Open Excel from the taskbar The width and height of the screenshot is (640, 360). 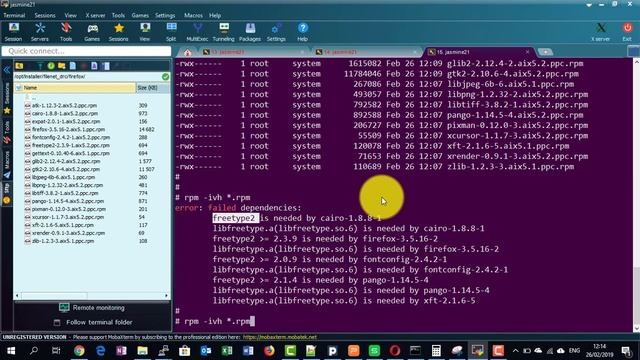[x=227, y=351]
